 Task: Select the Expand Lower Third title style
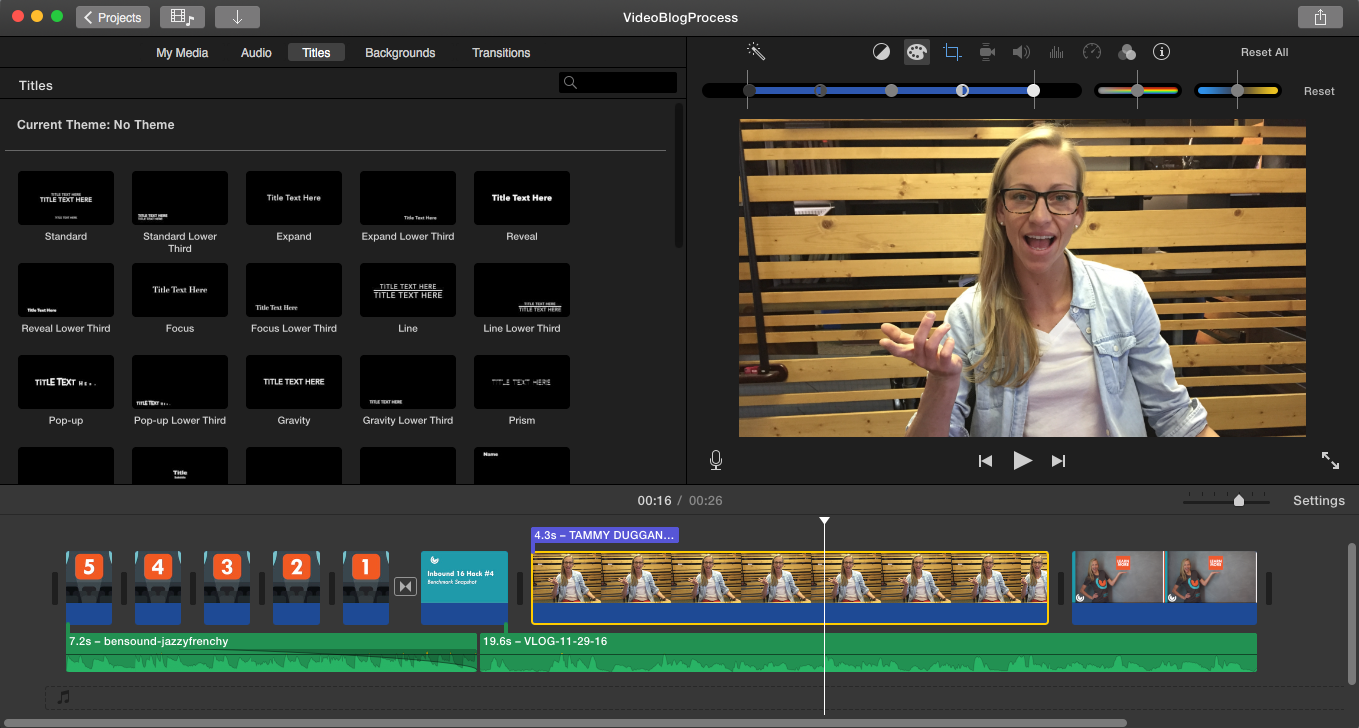point(407,197)
